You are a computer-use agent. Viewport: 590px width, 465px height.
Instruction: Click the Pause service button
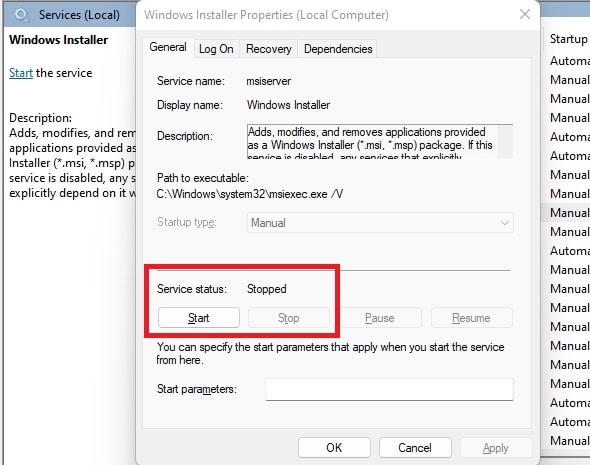coord(379,318)
